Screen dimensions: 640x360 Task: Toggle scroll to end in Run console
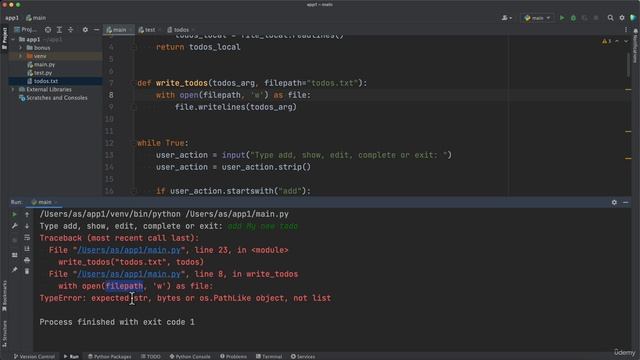27,249
